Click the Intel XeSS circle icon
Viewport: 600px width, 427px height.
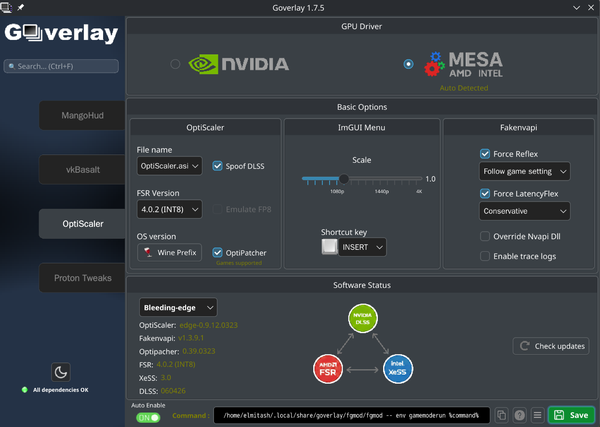click(x=398, y=368)
